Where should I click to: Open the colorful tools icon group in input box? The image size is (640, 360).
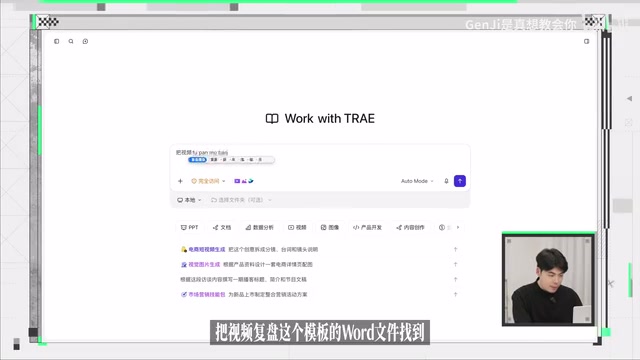tap(244, 181)
